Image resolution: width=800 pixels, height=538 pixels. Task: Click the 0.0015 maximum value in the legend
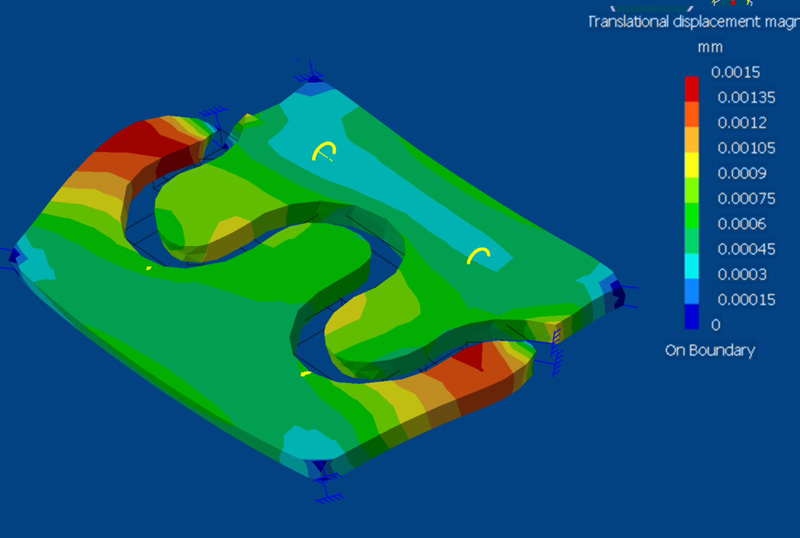tap(735, 72)
